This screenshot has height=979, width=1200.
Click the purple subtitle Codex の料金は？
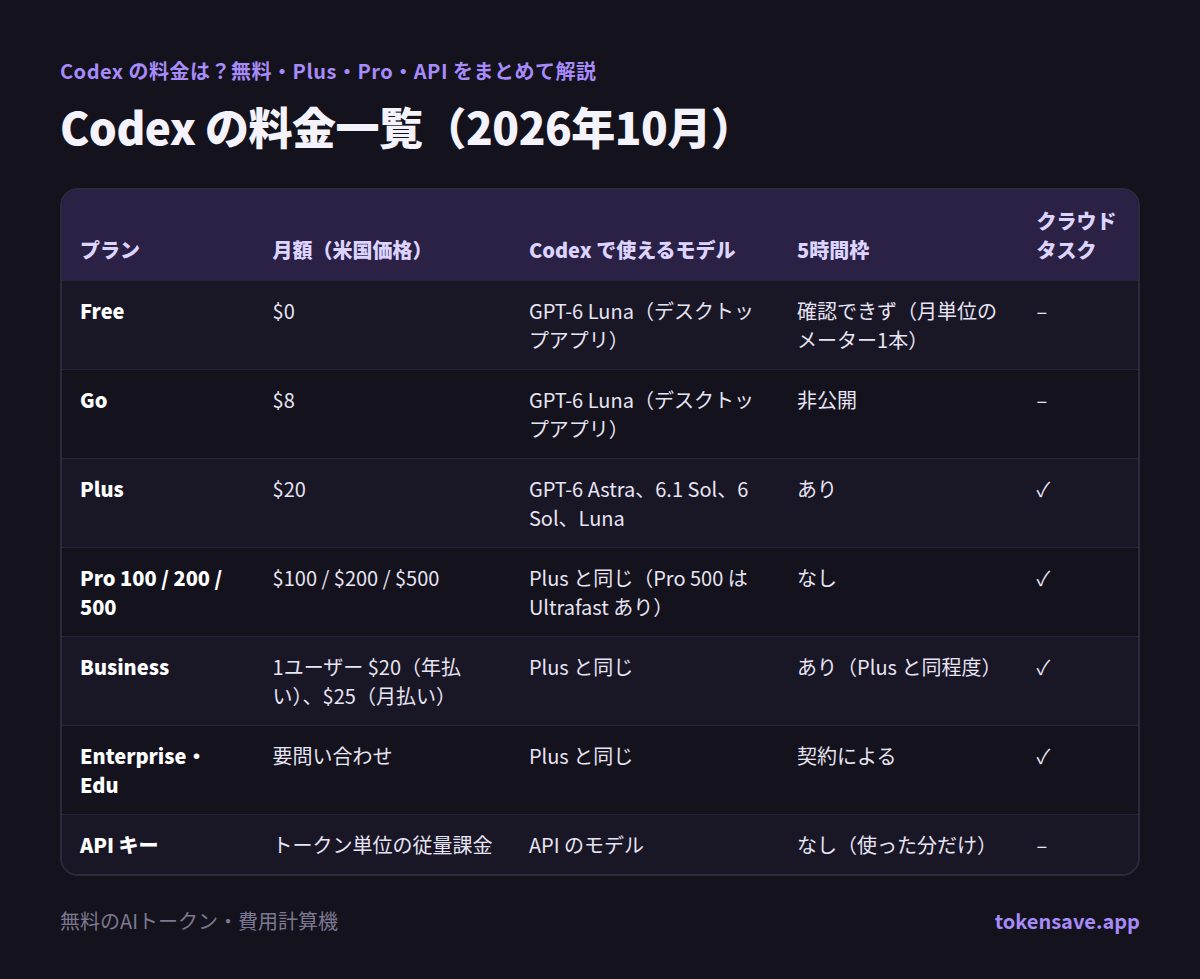click(328, 72)
